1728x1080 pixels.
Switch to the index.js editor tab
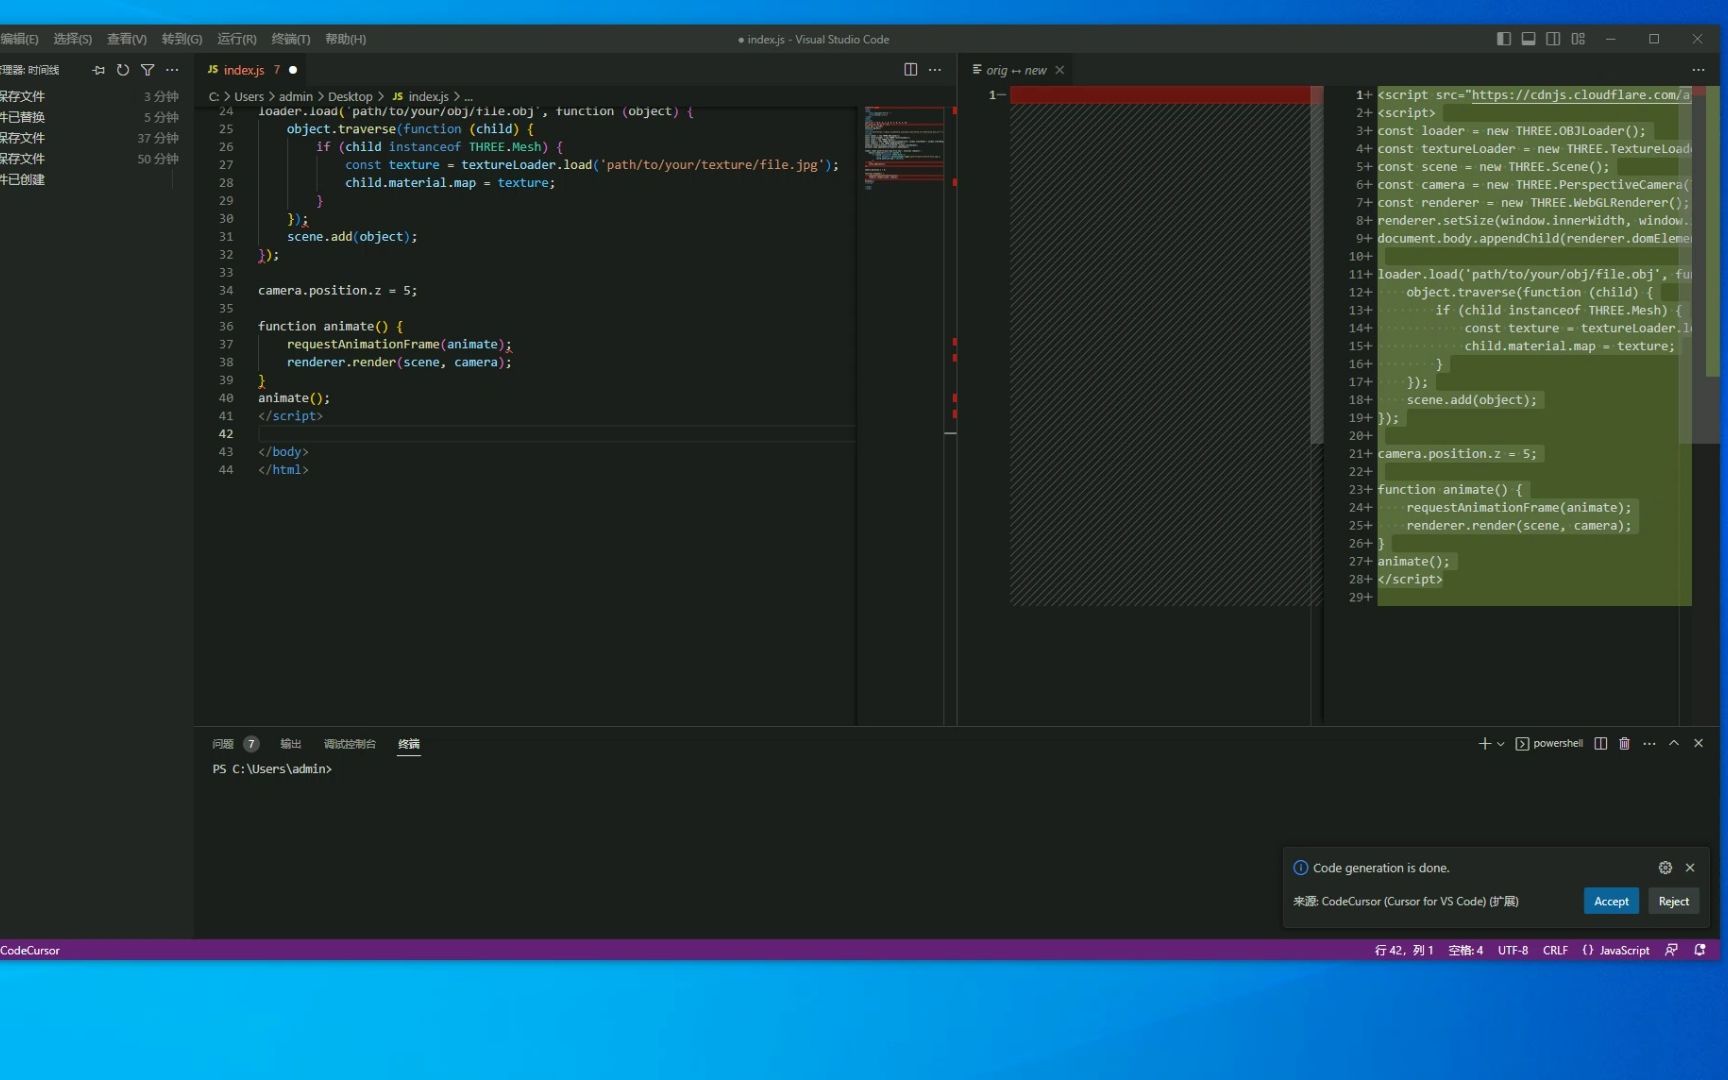243,70
